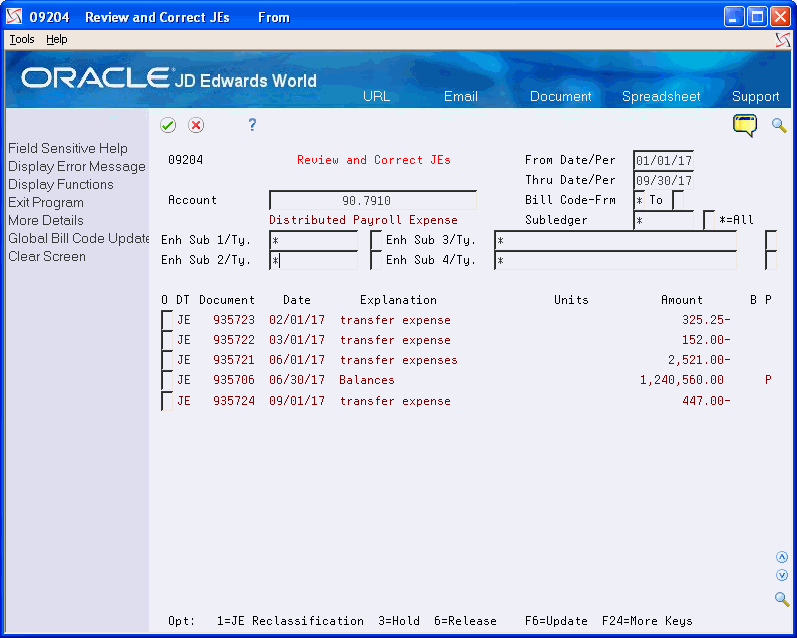
Task: Open the Tools menu
Action: click(x=22, y=39)
